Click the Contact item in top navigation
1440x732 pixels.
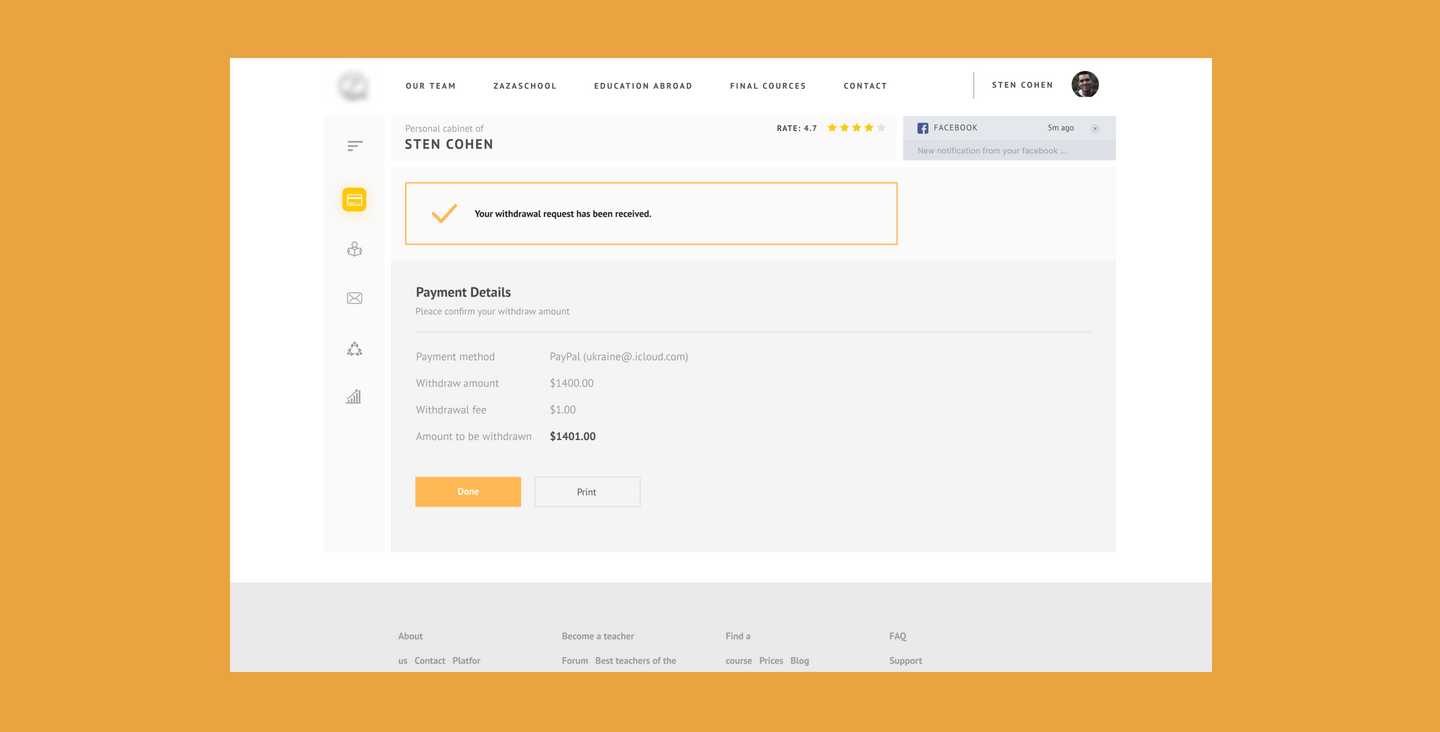[x=865, y=86]
